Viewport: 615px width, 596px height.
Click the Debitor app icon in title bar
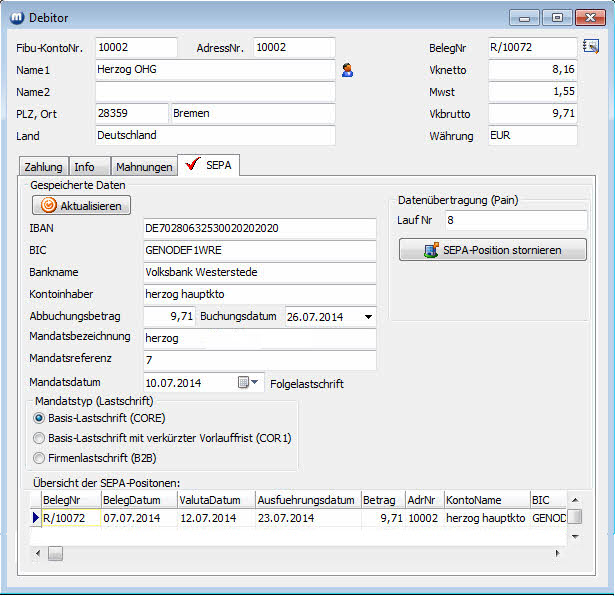coord(17,17)
